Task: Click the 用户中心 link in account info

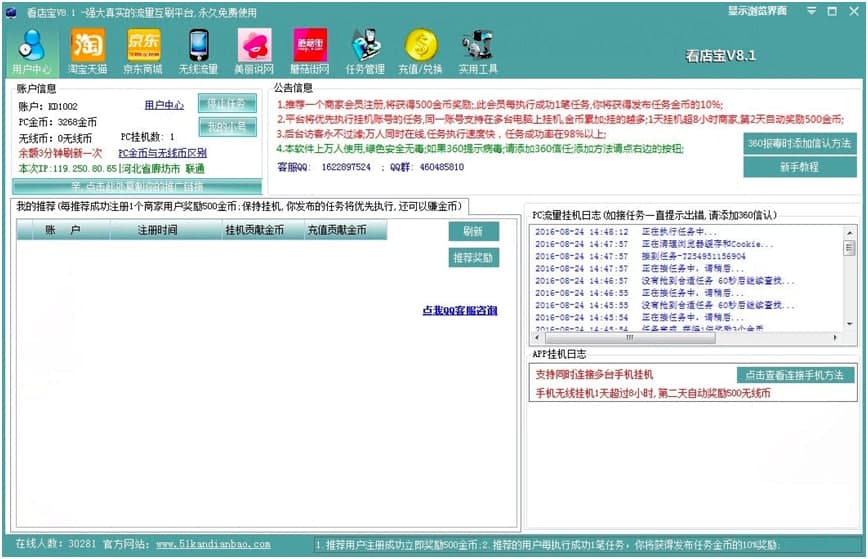Action: coord(164,105)
